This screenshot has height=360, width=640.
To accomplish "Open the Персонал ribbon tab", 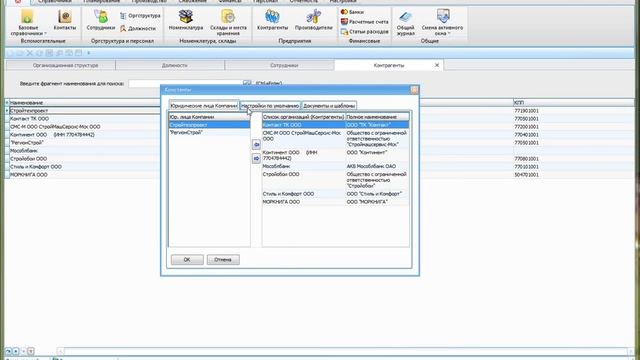I will (x=265, y=2).
